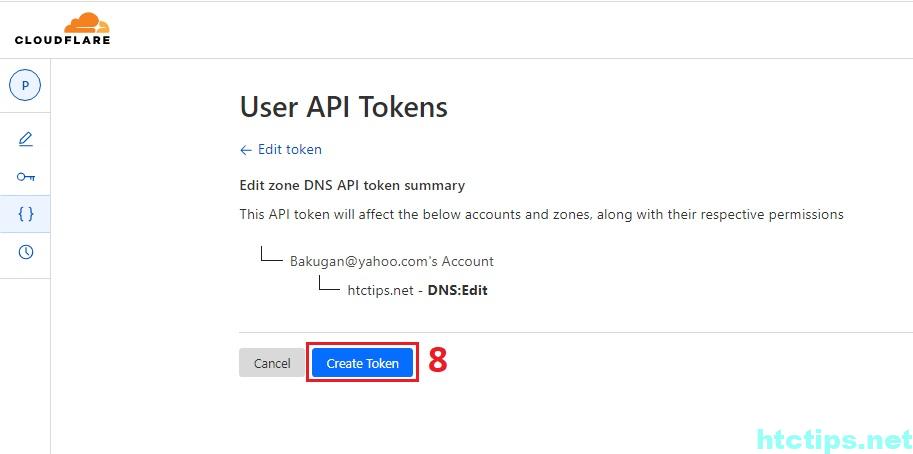Go back via the Edit token link
This screenshot has height=454, width=913.
point(290,150)
